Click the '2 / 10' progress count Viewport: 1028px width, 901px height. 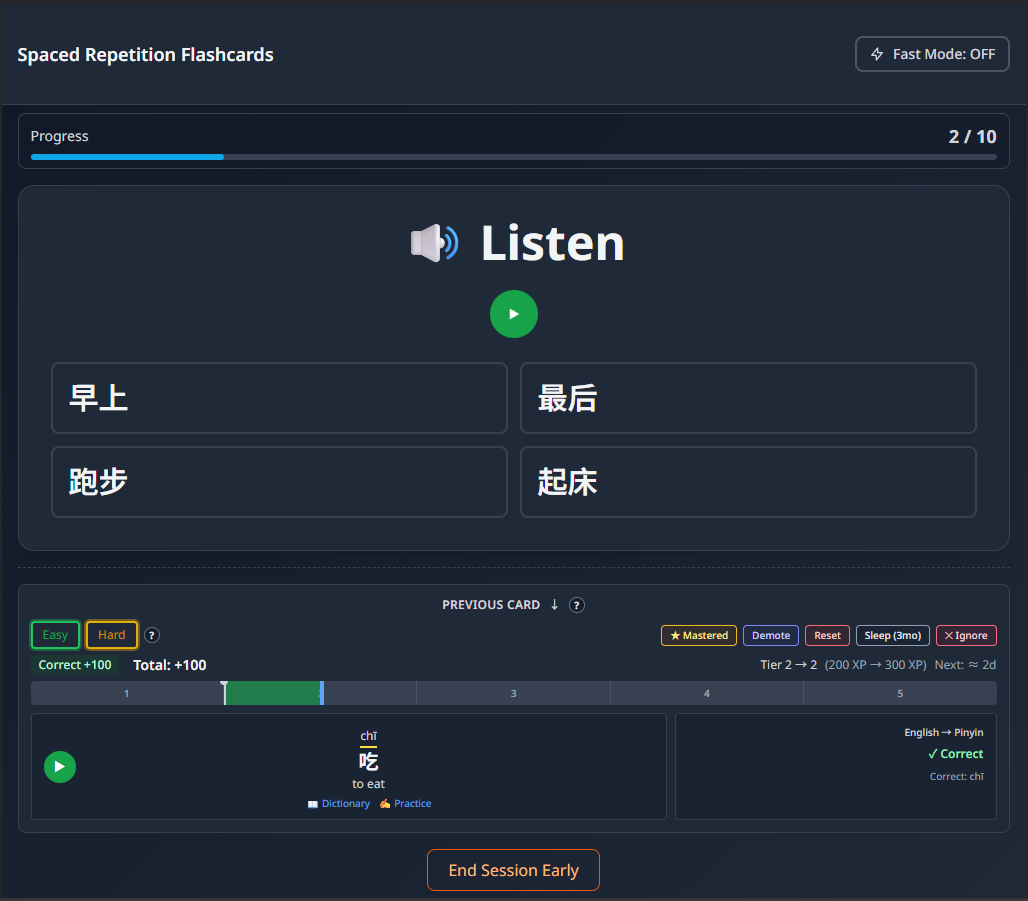[972, 136]
